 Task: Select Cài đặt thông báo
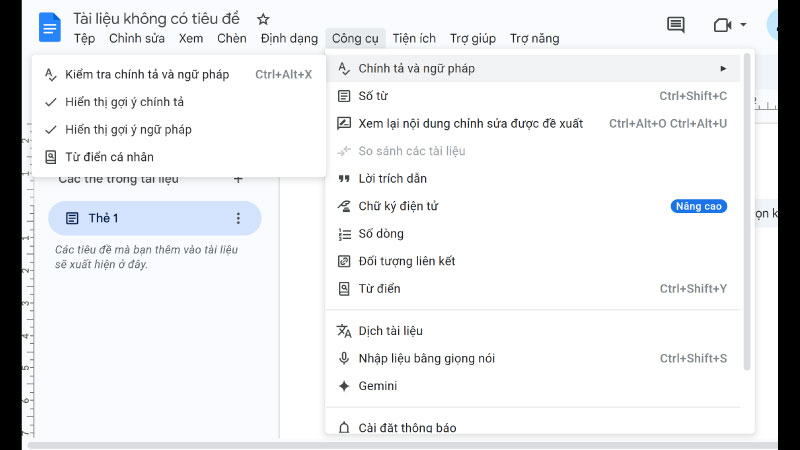click(x=533, y=426)
